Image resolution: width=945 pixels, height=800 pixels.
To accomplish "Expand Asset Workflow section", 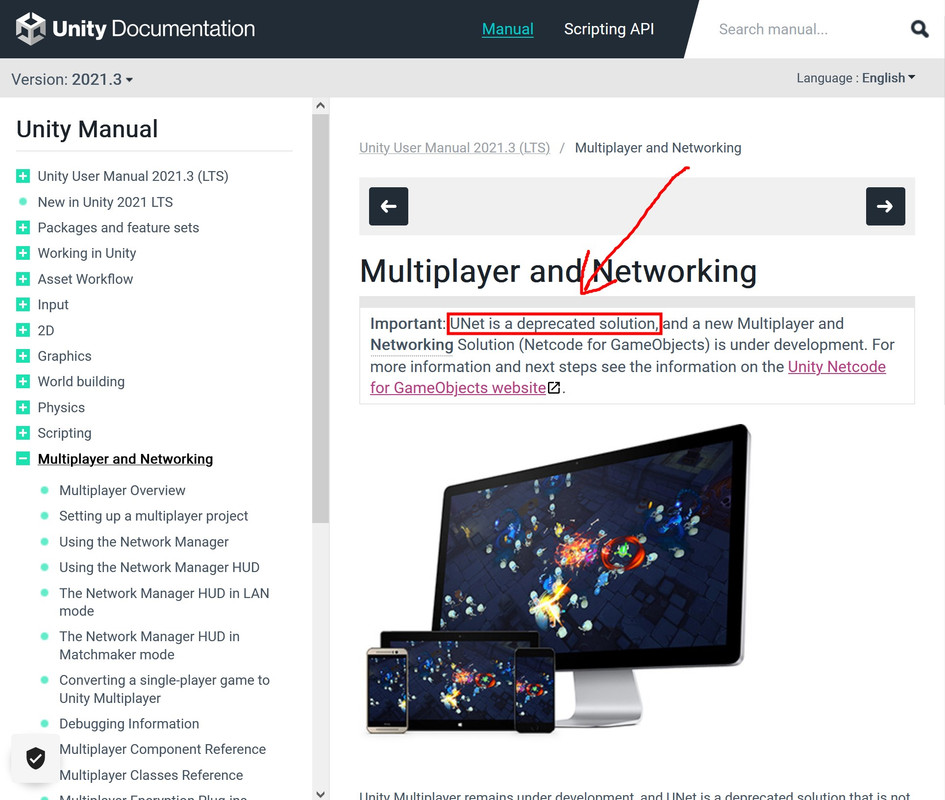I will 23,279.
